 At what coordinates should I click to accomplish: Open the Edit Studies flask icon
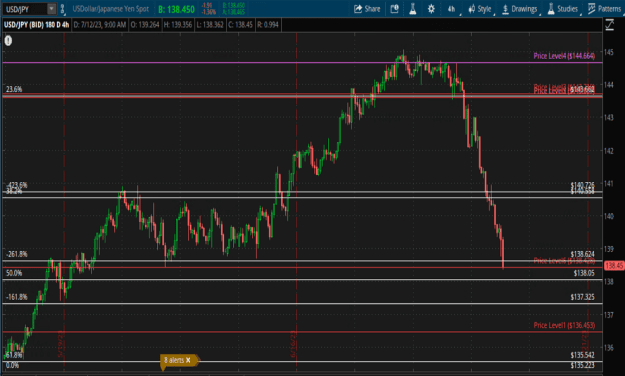pyautogui.click(x=413, y=9)
